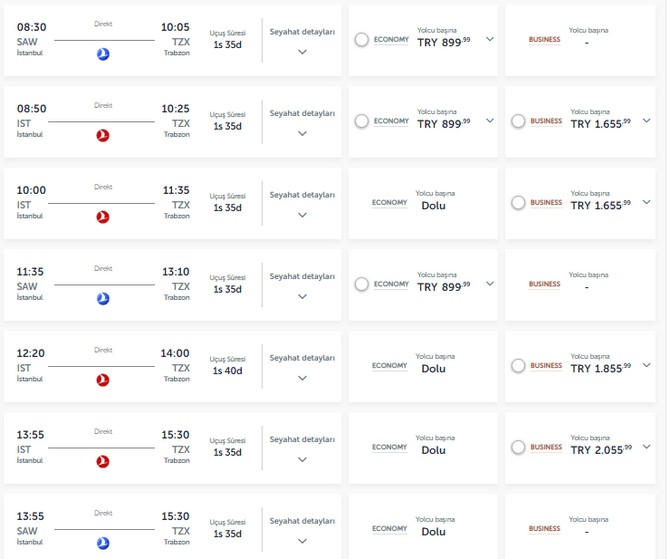The width and height of the screenshot is (670, 559).
Task: Choose Business fare TRY 2.055 on 13:55 flight
Action: tap(518, 448)
